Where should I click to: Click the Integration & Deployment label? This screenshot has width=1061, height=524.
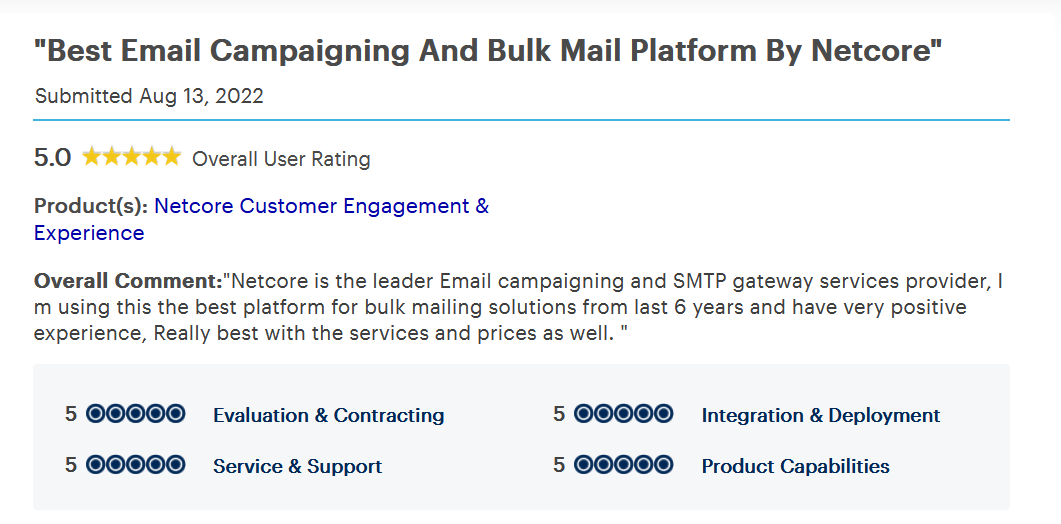tap(821, 415)
